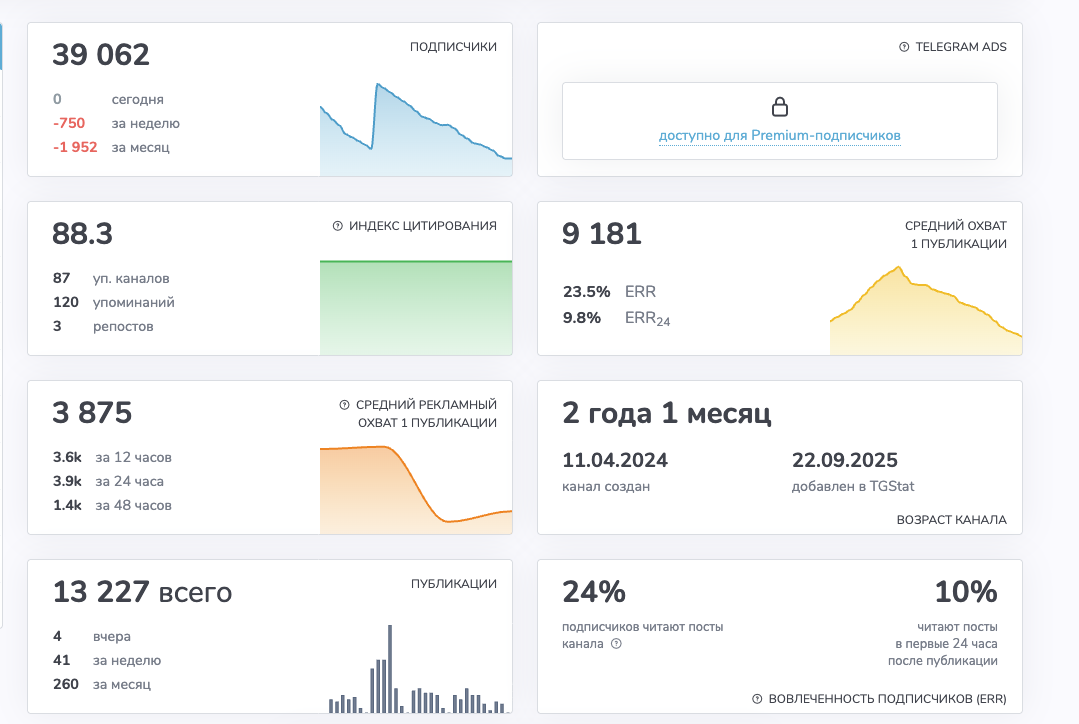This screenshot has height=724, width=1079.
Task: Open the citation index help icon
Action: [337, 226]
